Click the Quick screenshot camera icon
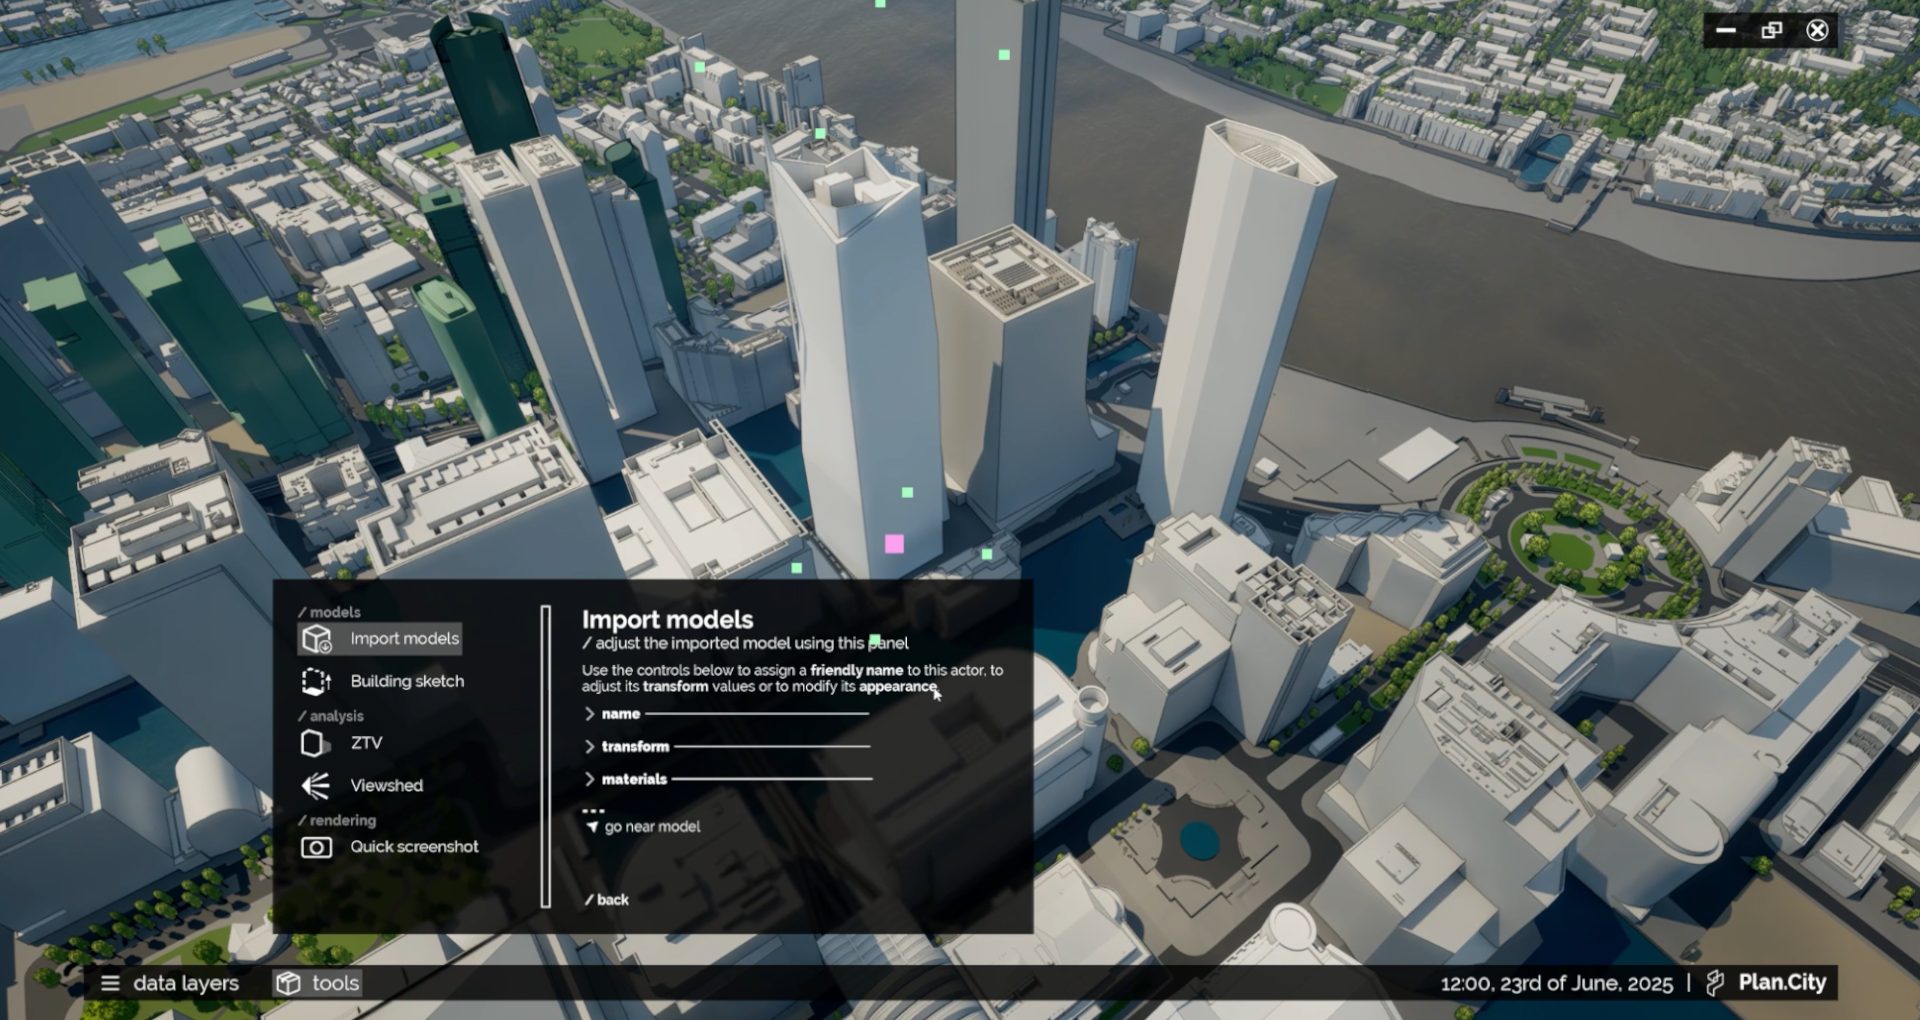Viewport: 1920px width, 1020px height. [x=315, y=846]
